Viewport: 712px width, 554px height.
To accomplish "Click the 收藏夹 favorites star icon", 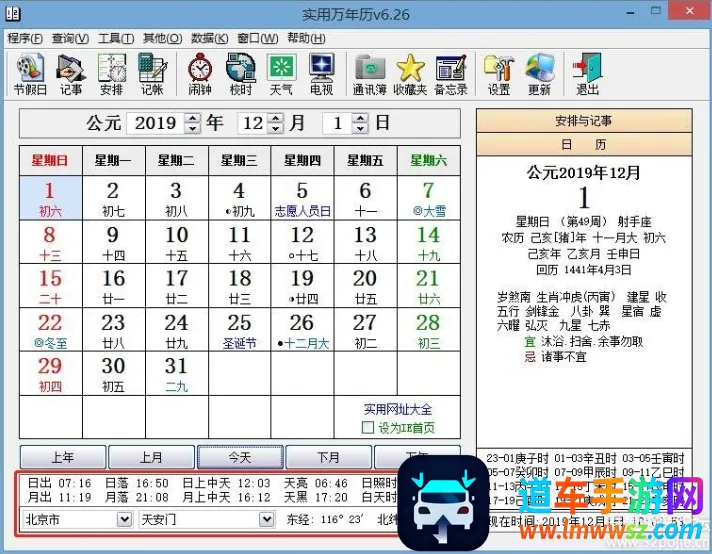I will click(410, 74).
